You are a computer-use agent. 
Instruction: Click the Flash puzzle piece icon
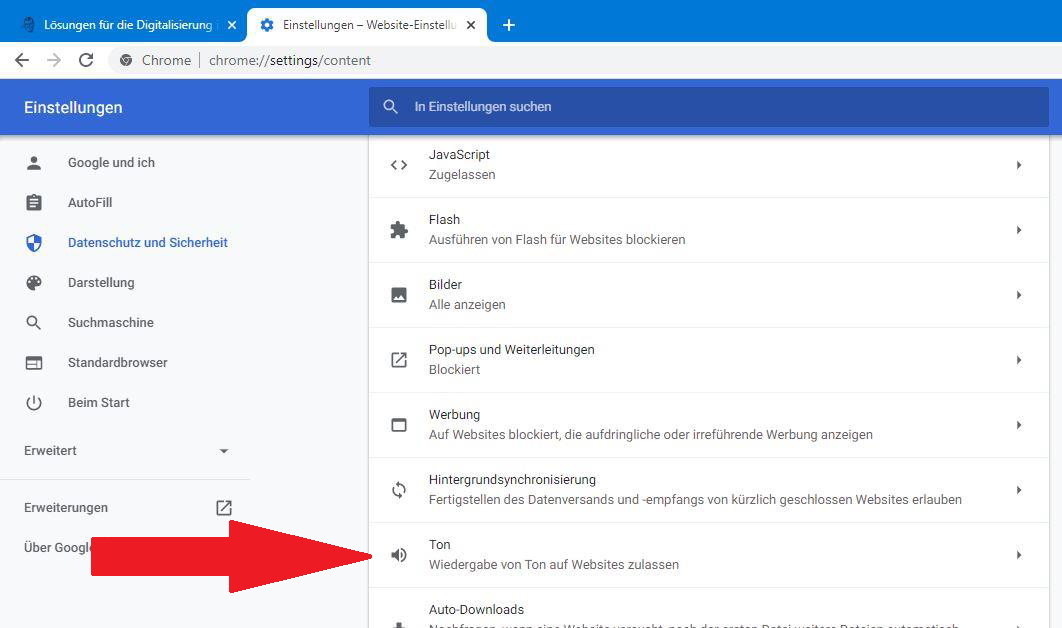[x=399, y=230]
